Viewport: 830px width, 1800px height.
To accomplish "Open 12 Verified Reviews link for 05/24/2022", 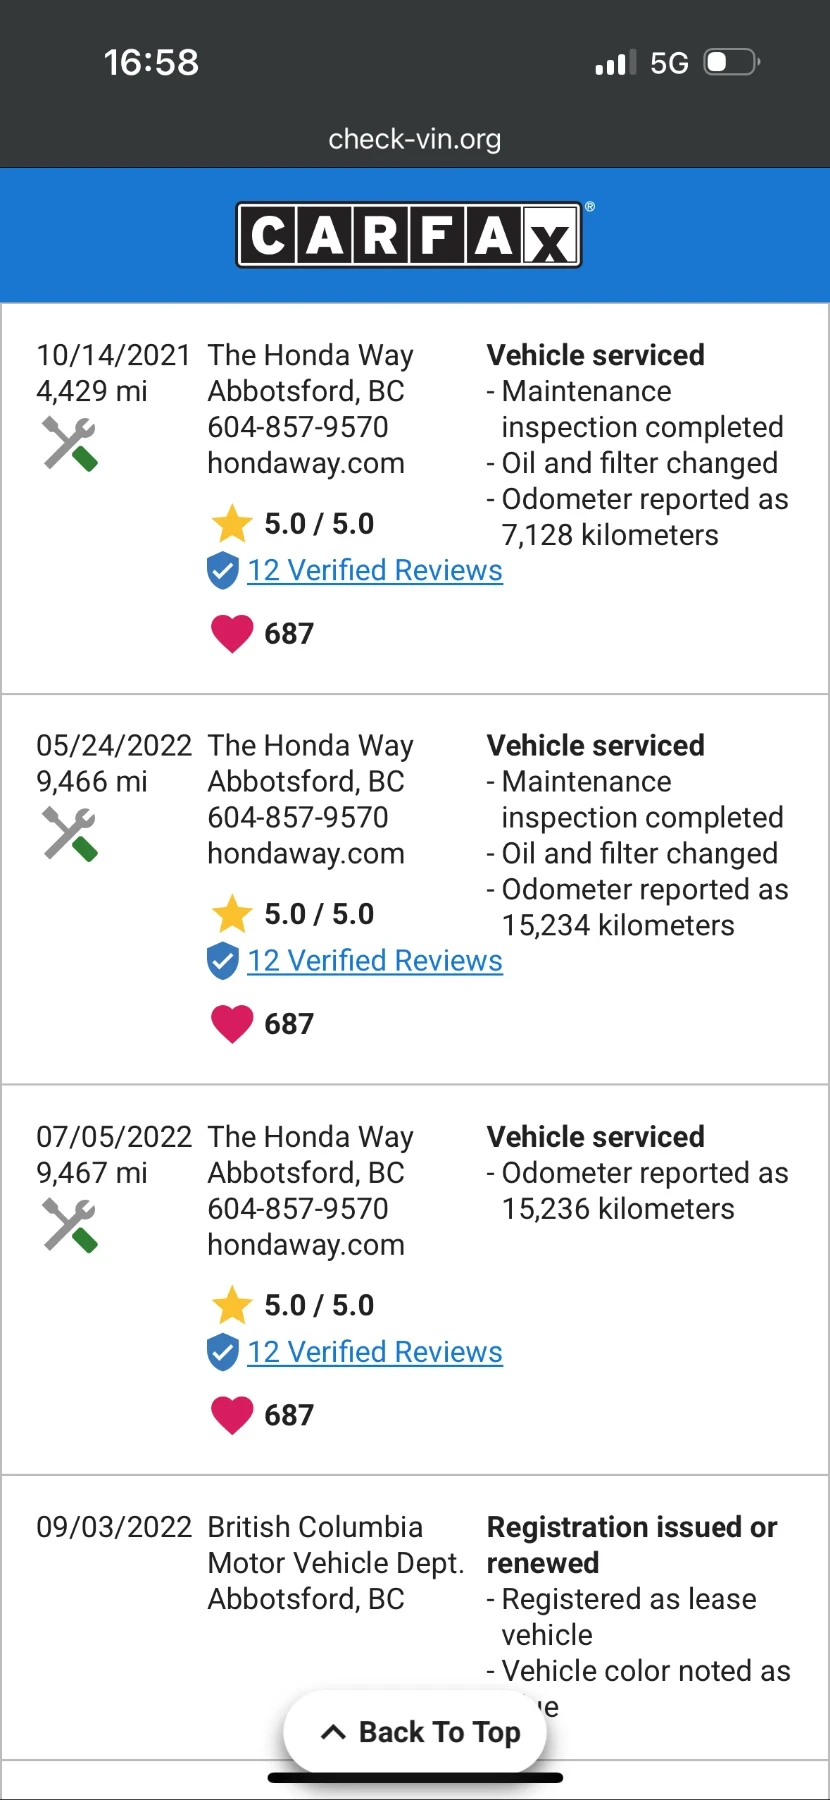I will (x=375, y=961).
